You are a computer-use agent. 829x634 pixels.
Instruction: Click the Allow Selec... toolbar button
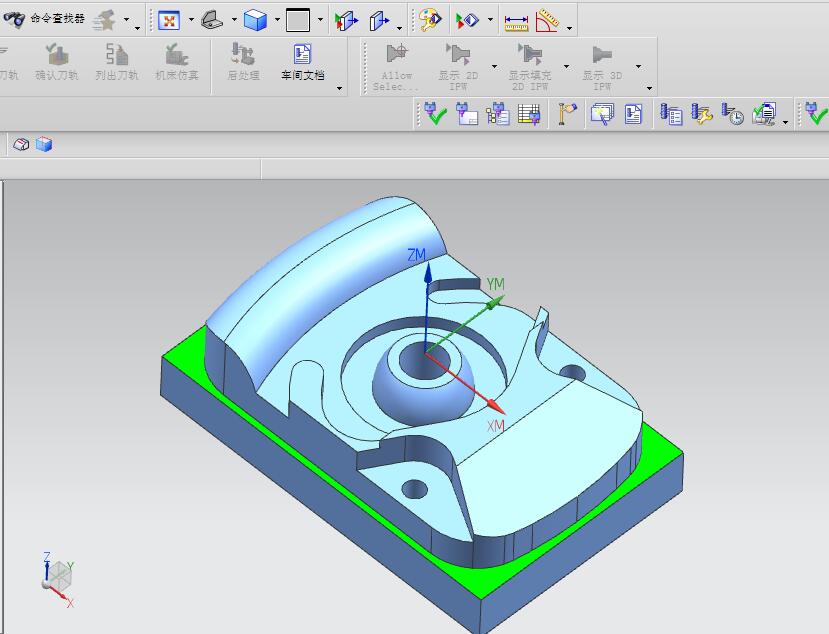coord(397,67)
